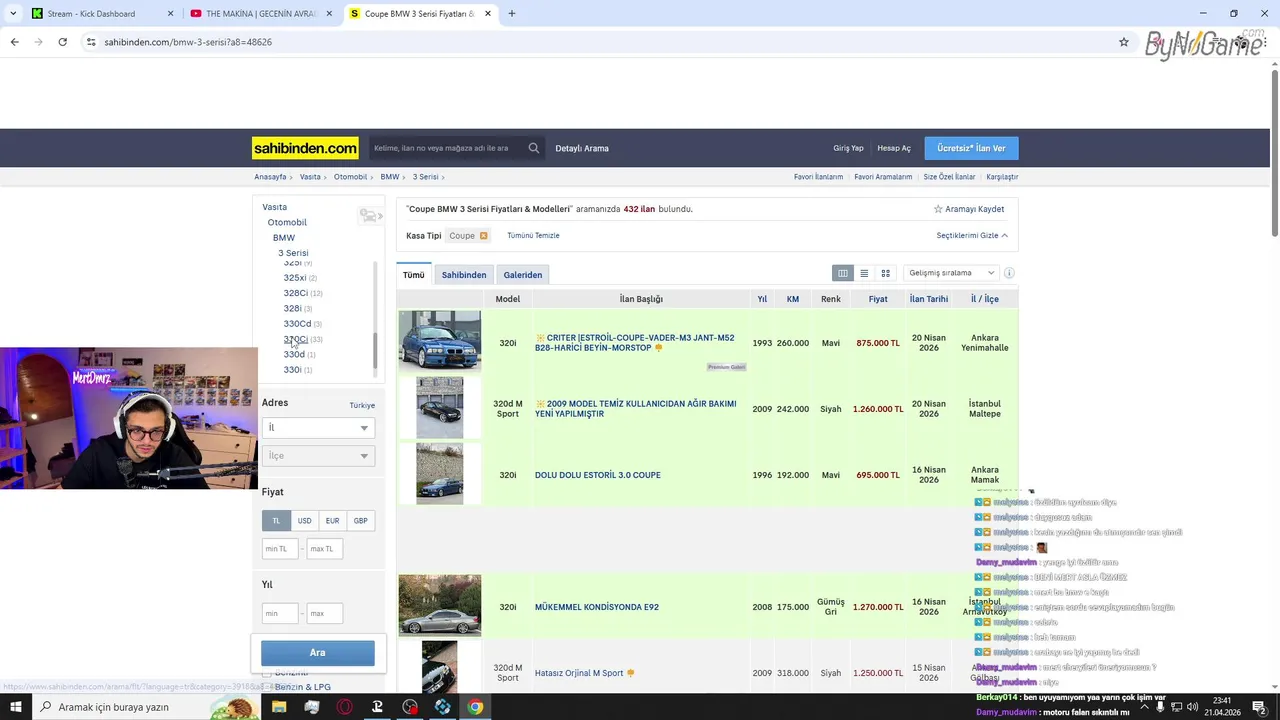Open Hesap Aç signup link
The height and width of the screenshot is (720, 1280).
[894, 148]
